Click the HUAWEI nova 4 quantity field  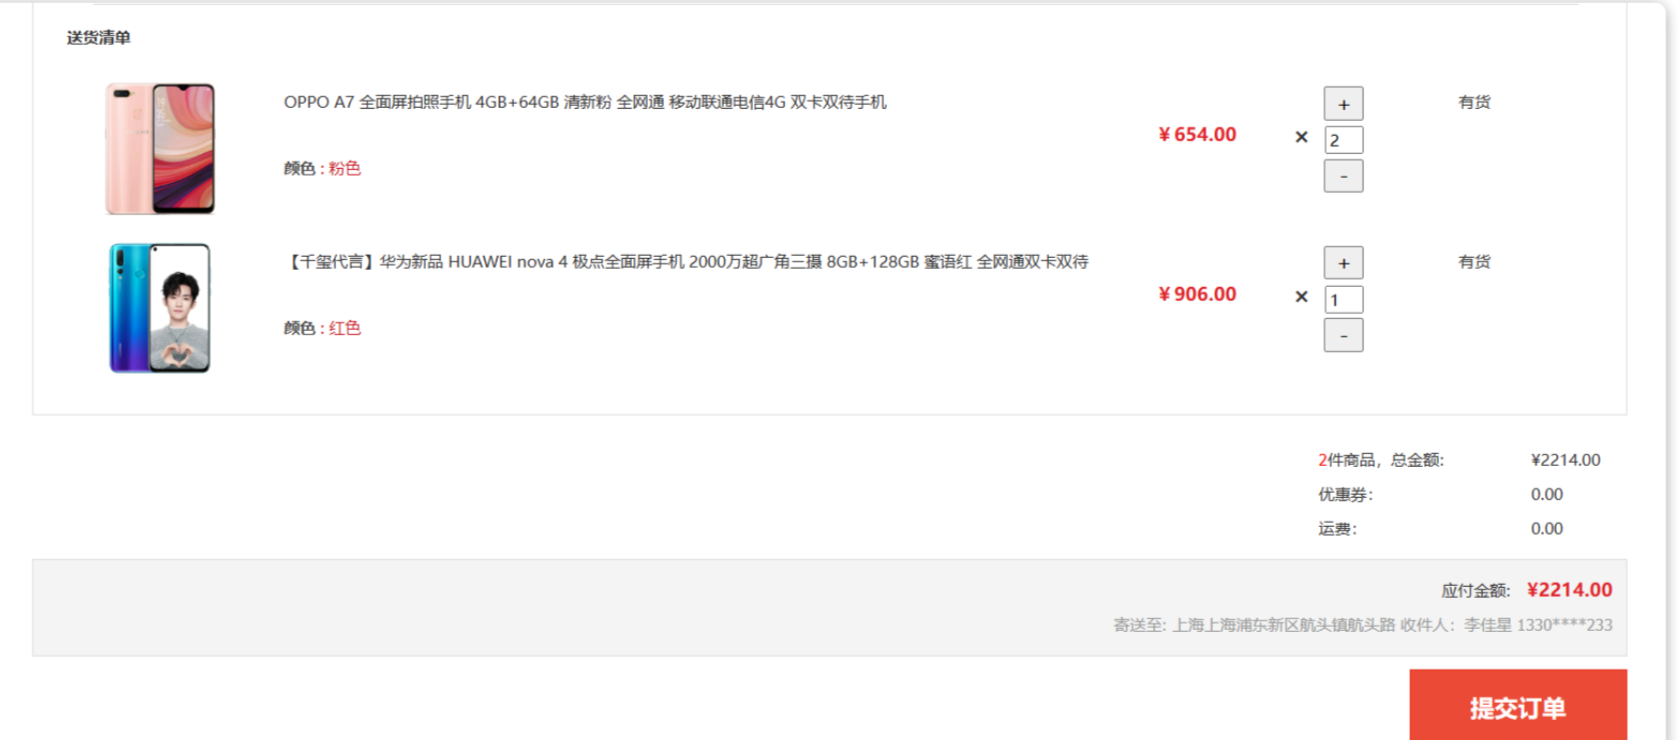point(1343,300)
